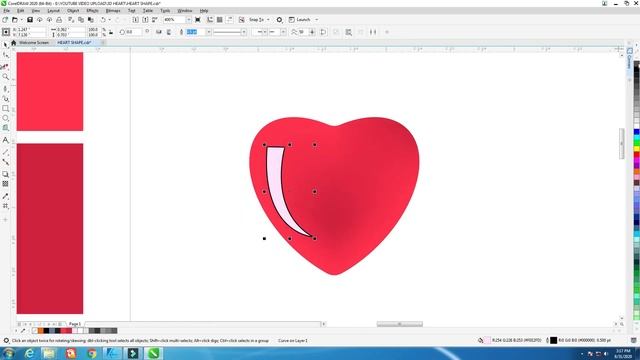The width and height of the screenshot is (640, 360).
Task: Switch to the HEART SHAPE.cdr tab
Action: click(74, 42)
